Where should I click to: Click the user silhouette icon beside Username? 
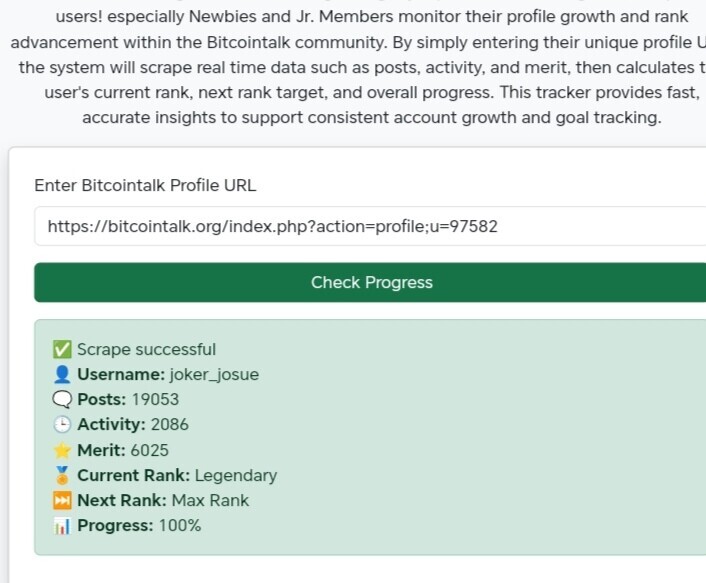pyautogui.click(x=62, y=375)
